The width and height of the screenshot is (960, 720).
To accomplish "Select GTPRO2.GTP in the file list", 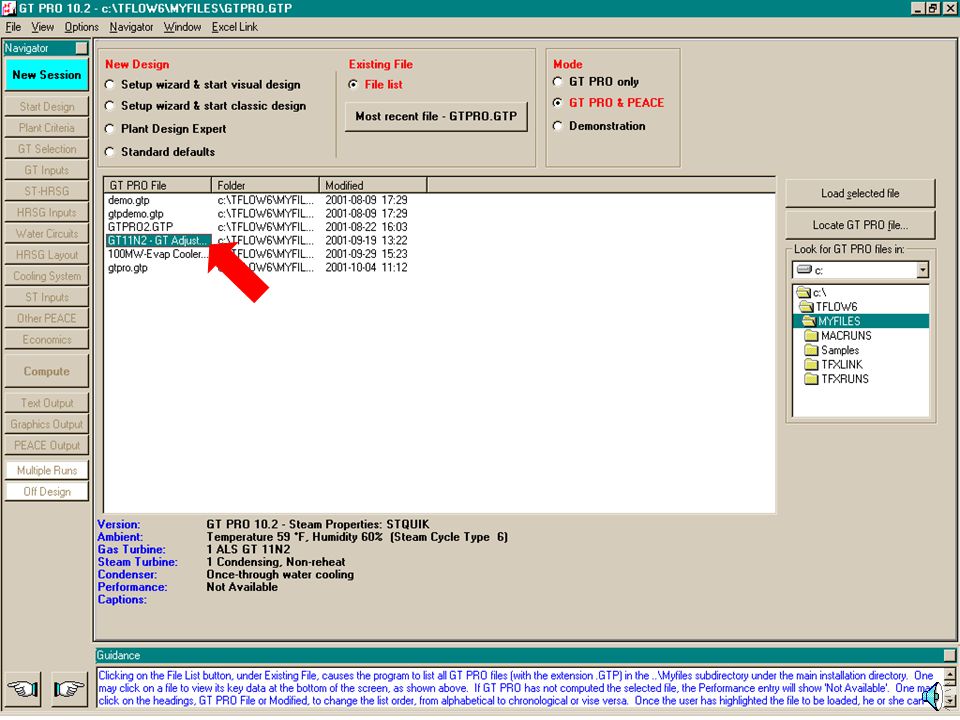I will (141, 227).
